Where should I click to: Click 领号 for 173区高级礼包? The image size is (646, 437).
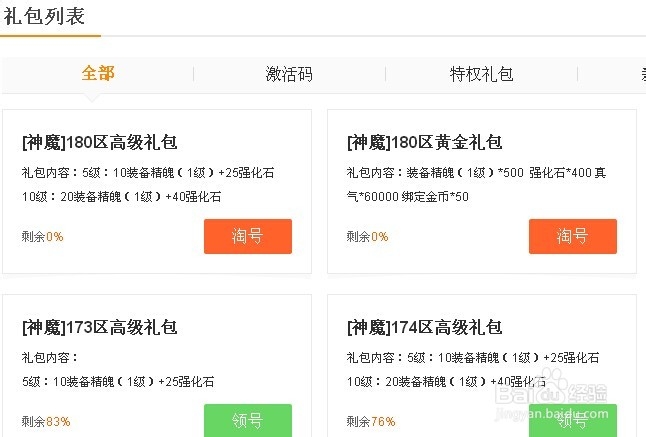[x=248, y=421]
